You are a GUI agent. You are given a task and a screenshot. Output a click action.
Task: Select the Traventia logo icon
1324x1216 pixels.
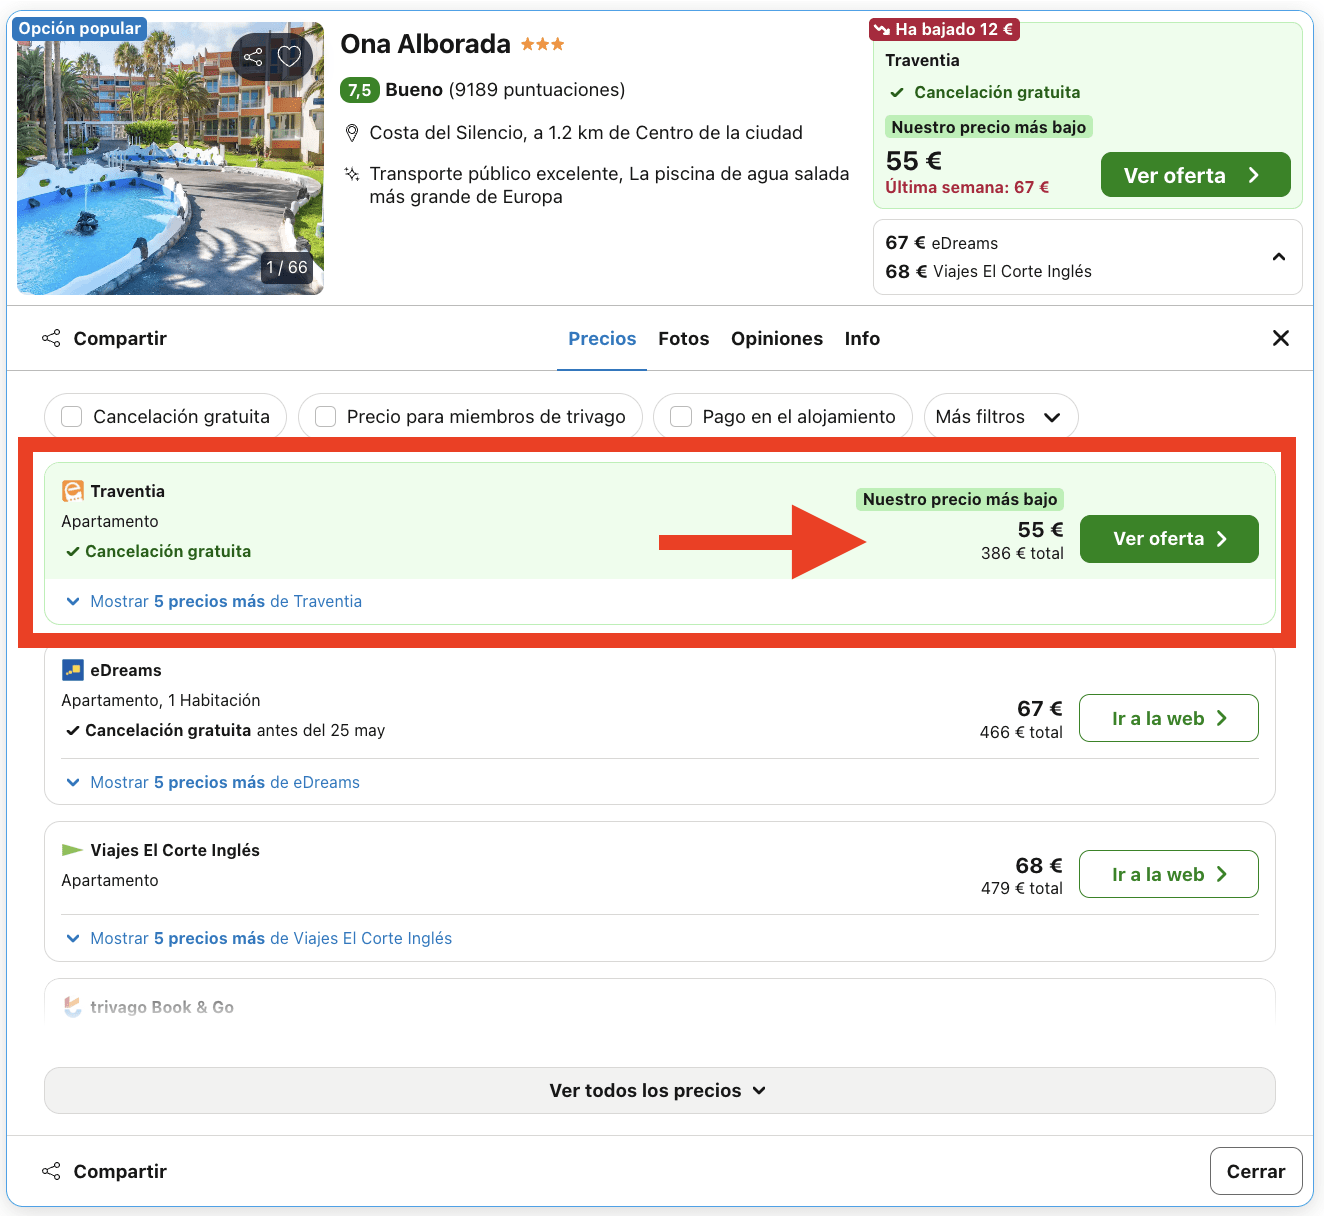tap(71, 490)
